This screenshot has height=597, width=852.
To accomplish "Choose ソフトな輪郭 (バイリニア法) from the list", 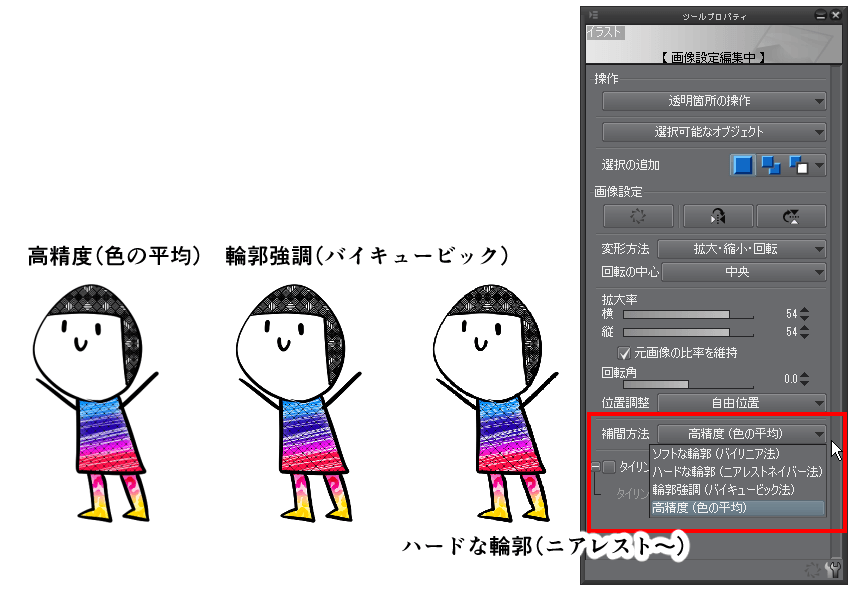I will (x=737, y=454).
